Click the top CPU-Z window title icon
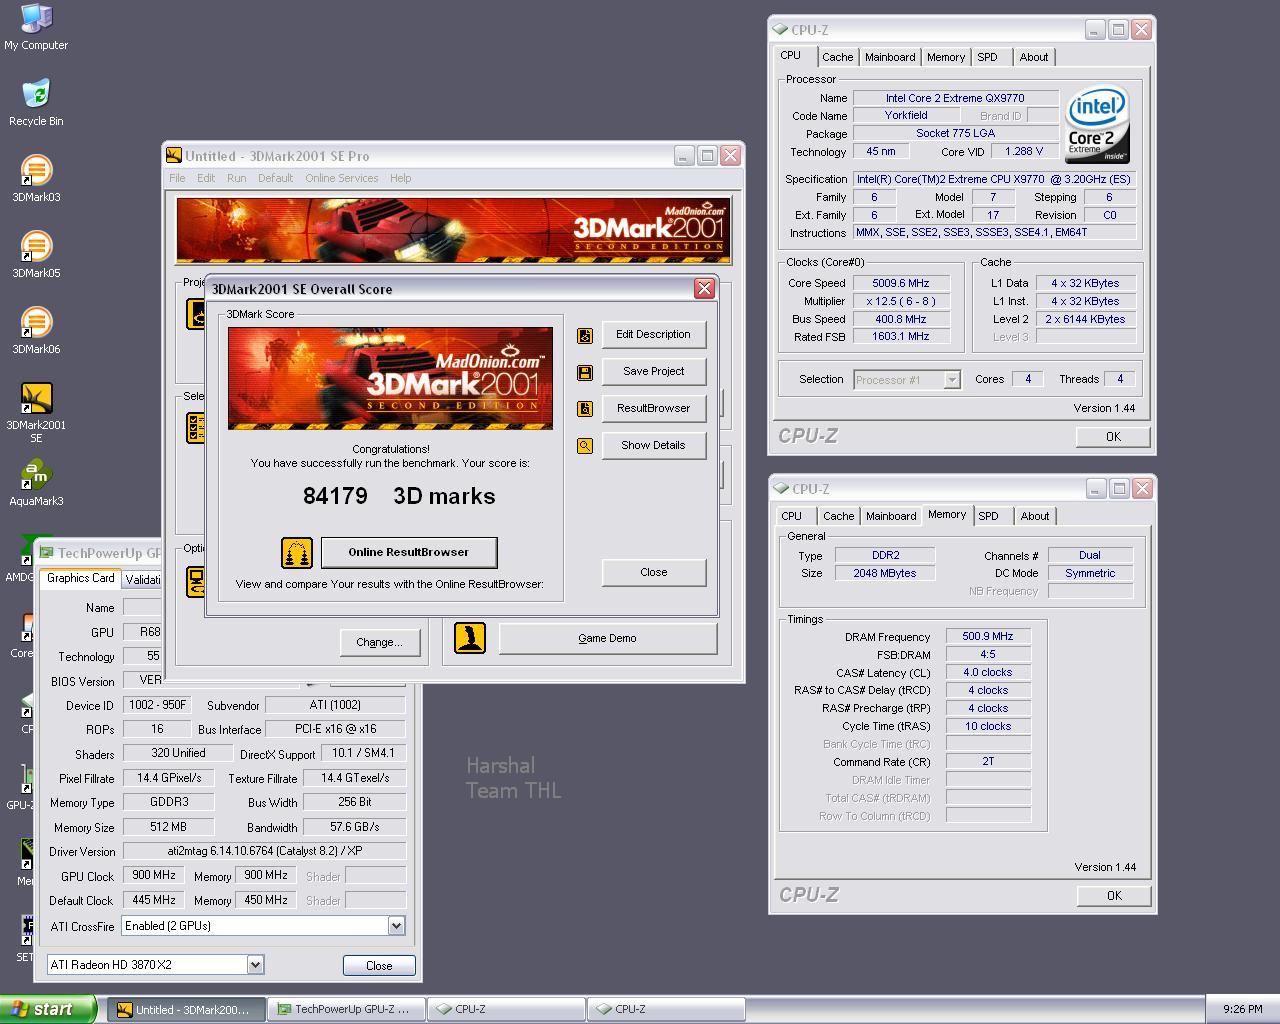Viewport: 1280px width, 1024px height. tap(780, 29)
